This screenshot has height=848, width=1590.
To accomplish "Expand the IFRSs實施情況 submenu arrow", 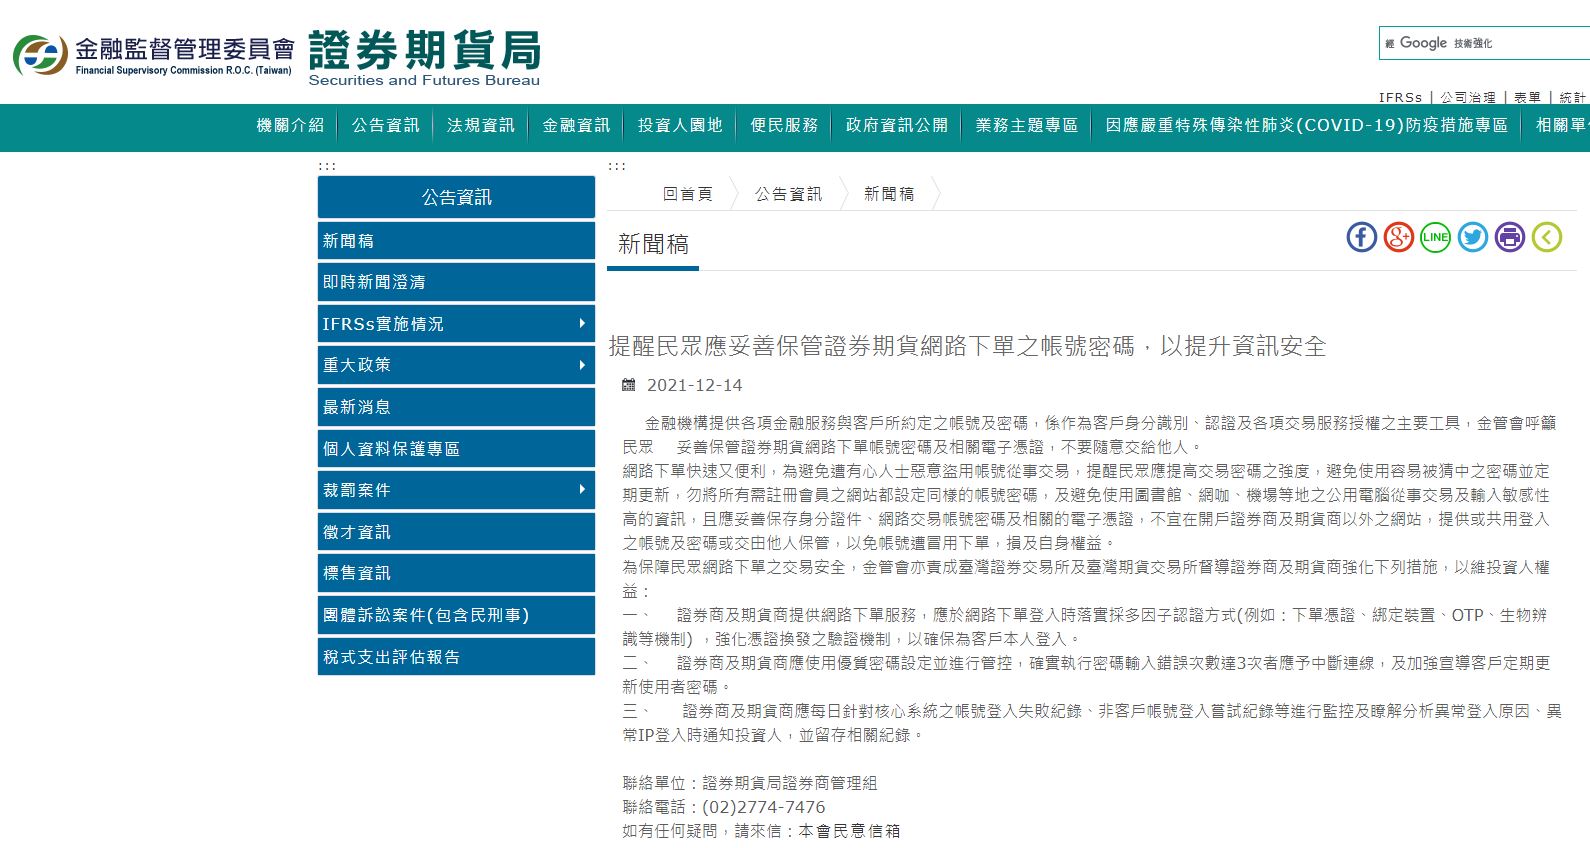I will tap(582, 324).
